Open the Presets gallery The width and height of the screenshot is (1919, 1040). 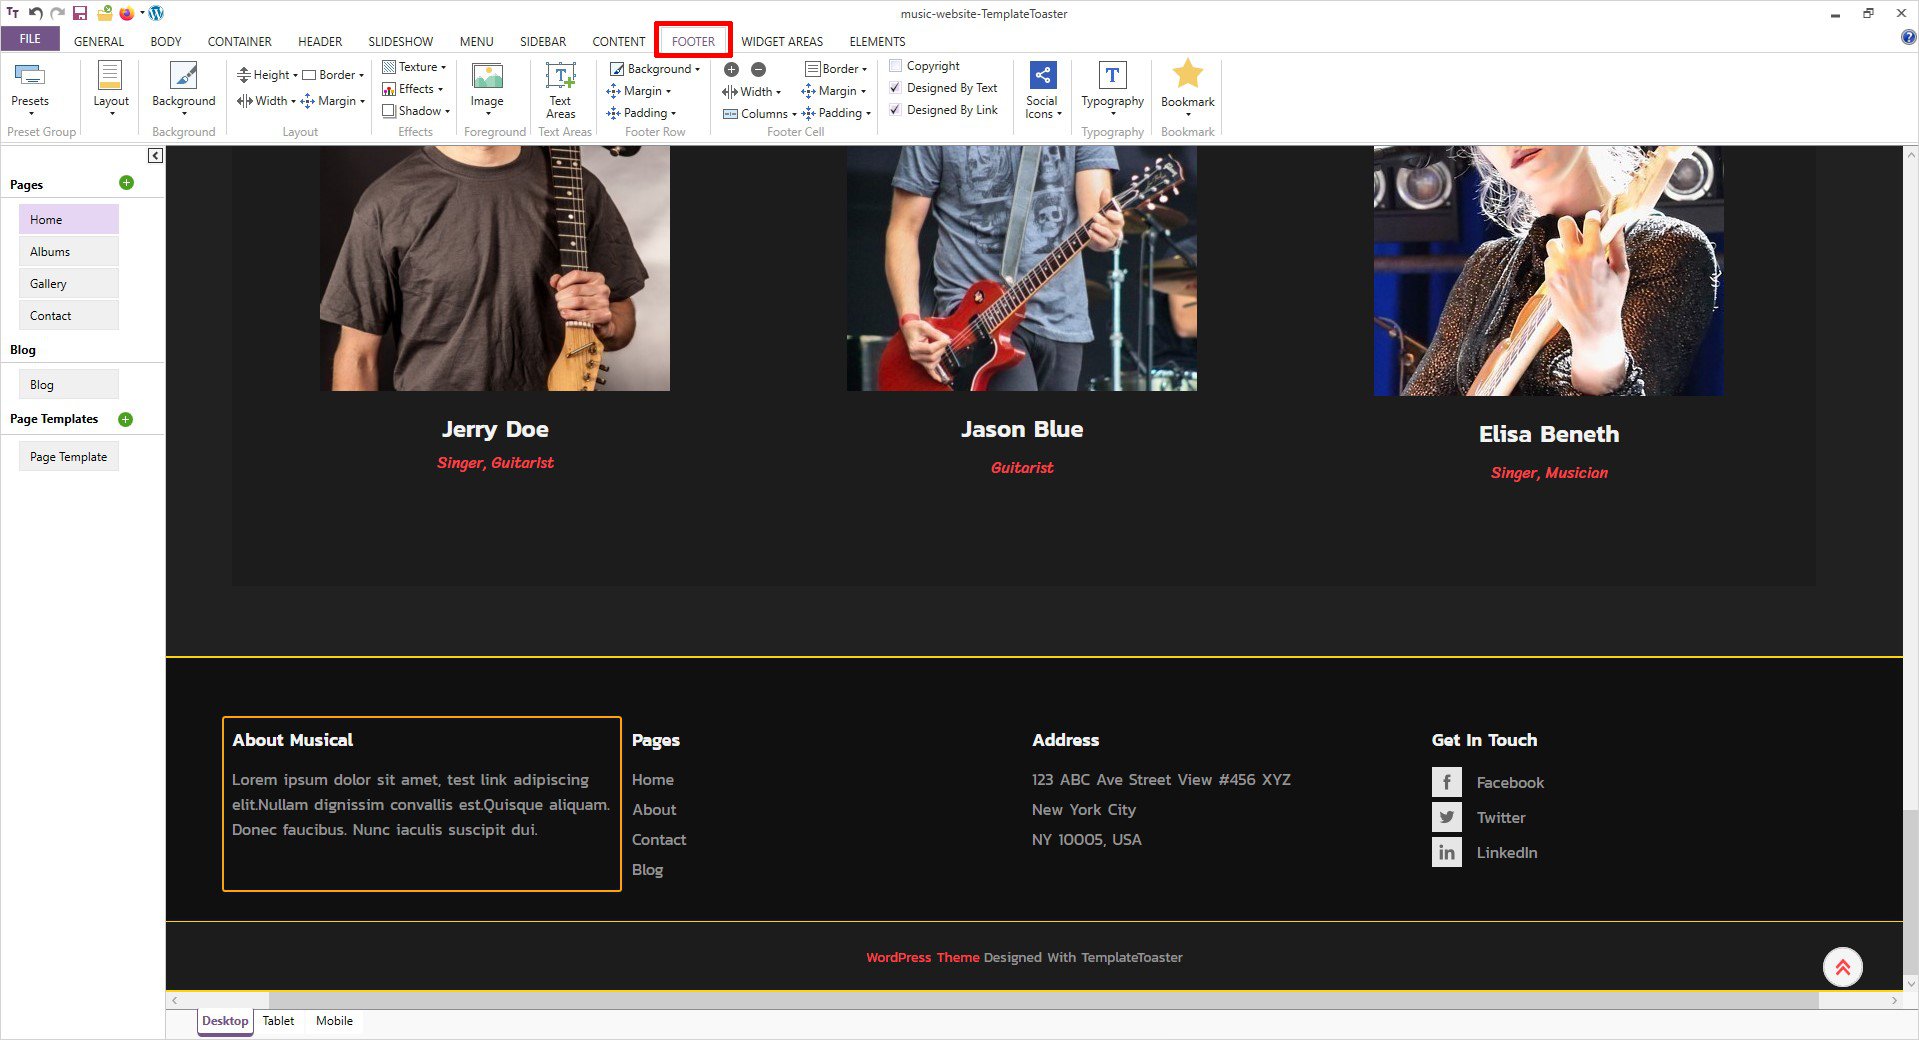point(29,86)
